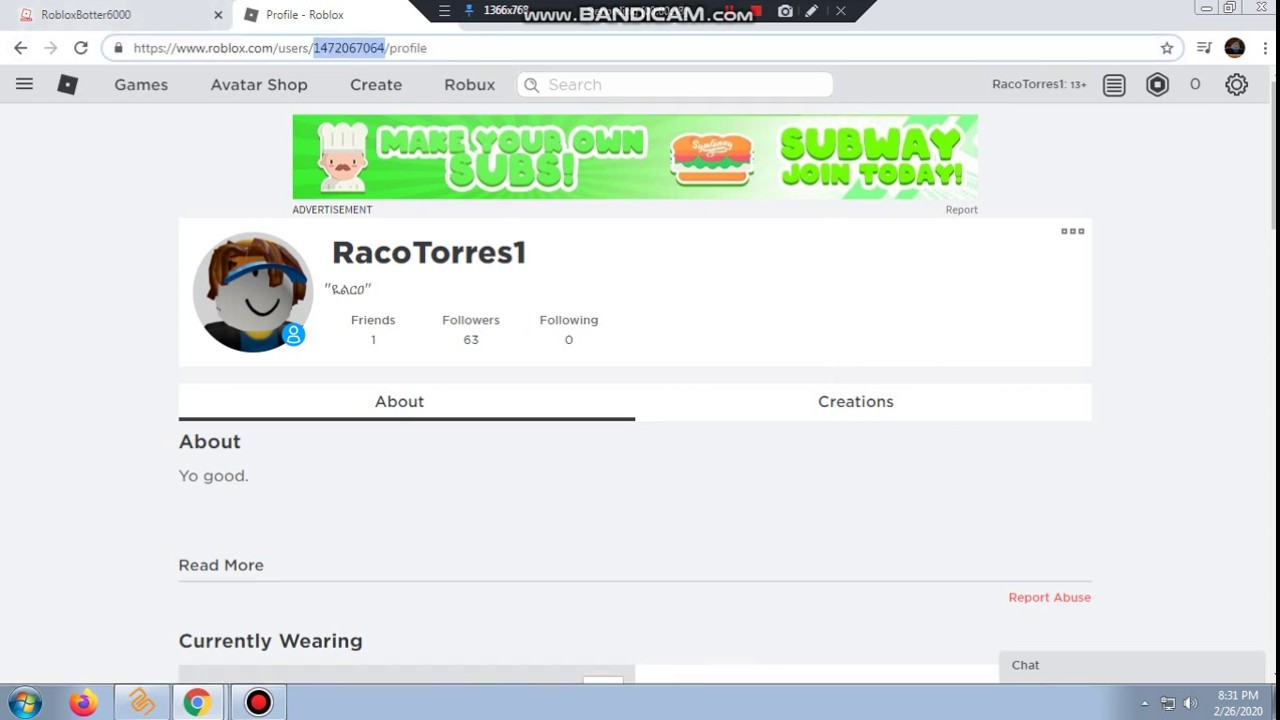Click the Report Abuse link
The height and width of the screenshot is (720, 1280).
pos(1049,597)
